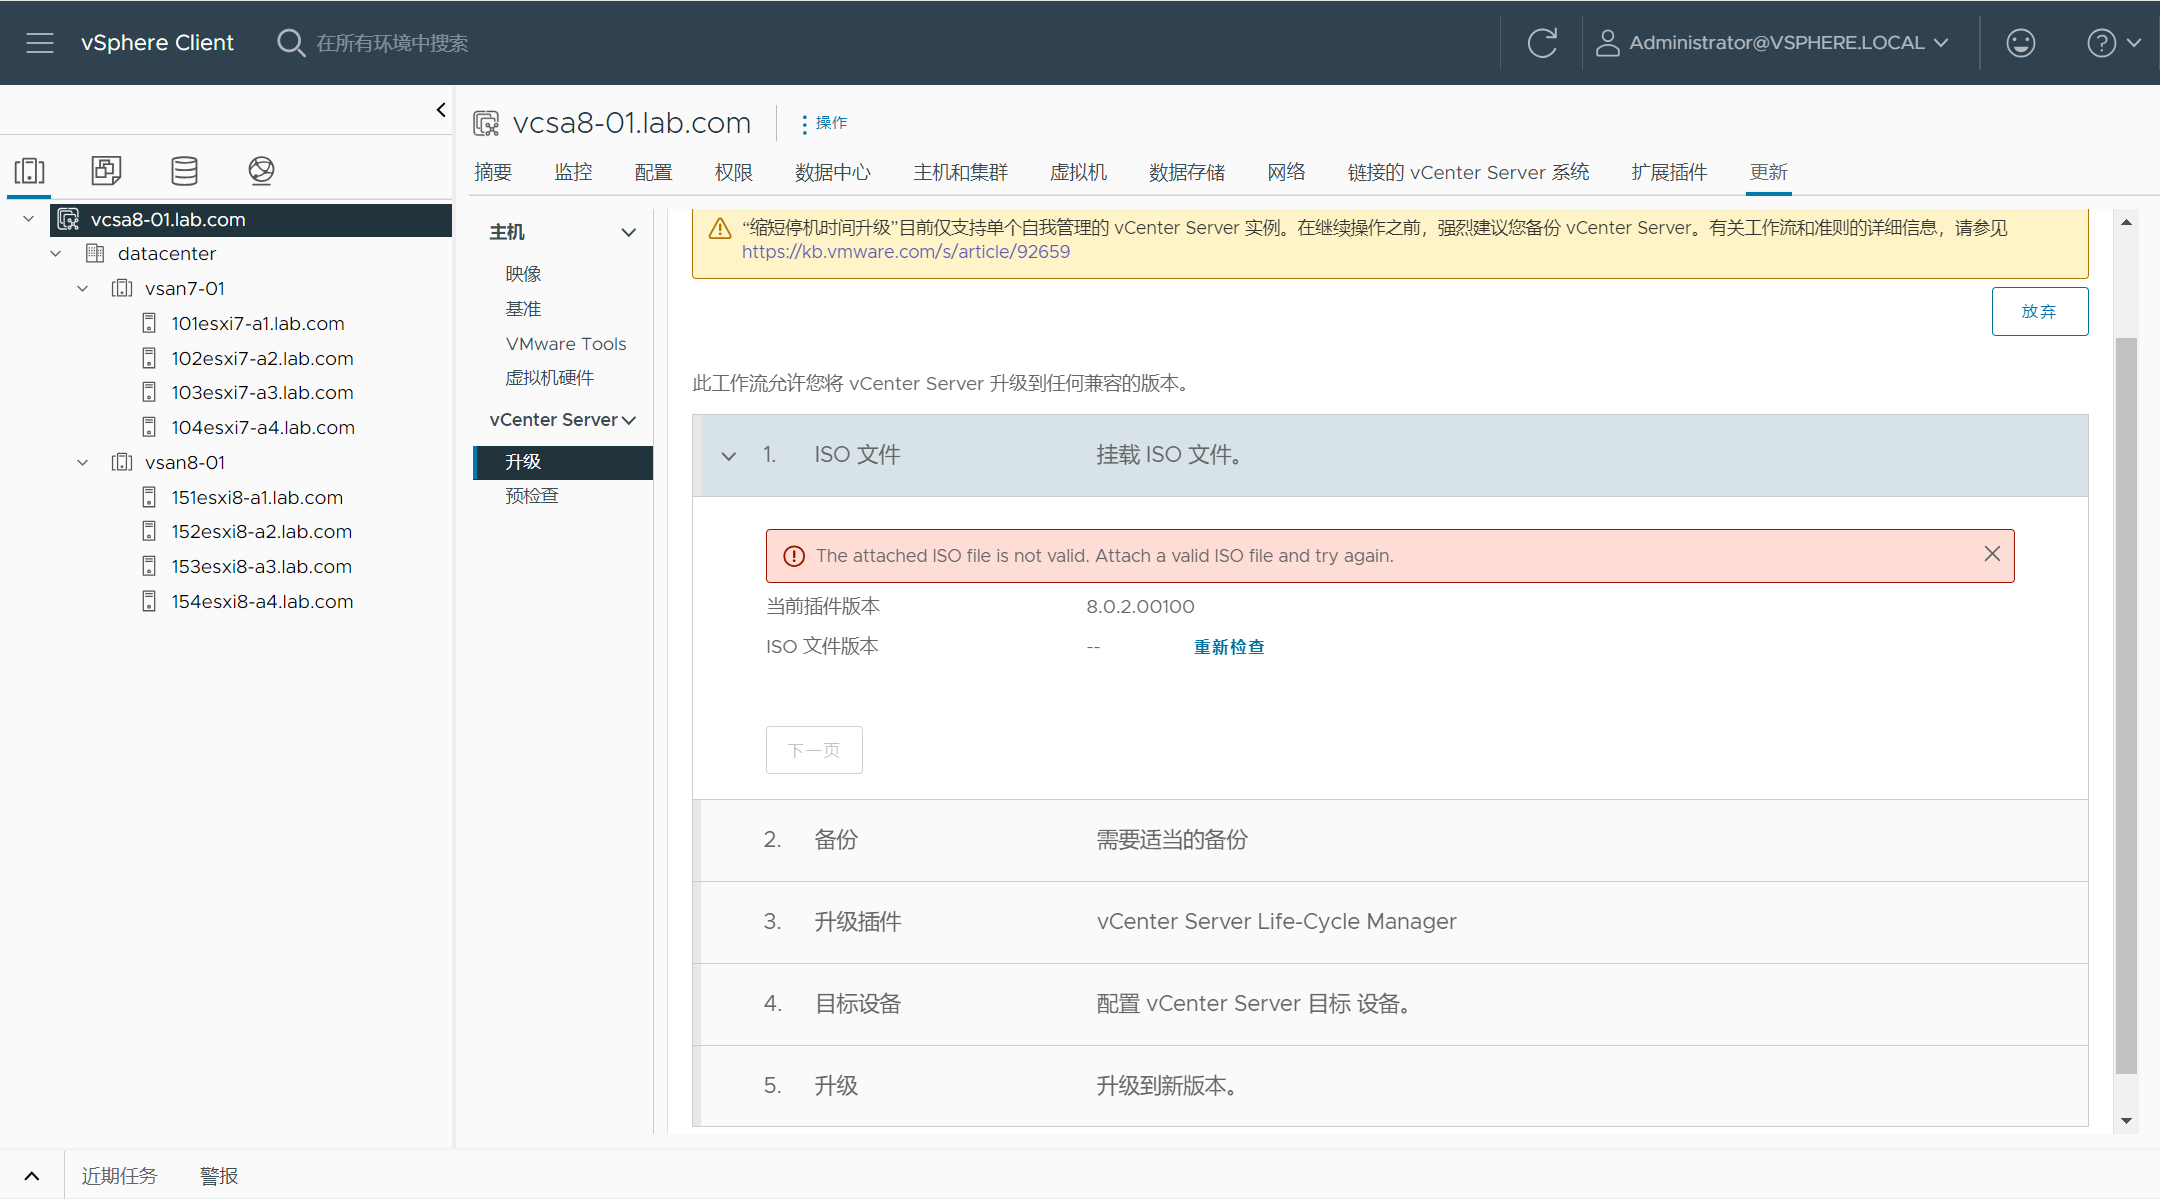
Task: Open the 摘要 tab
Action: tap(493, 172)
